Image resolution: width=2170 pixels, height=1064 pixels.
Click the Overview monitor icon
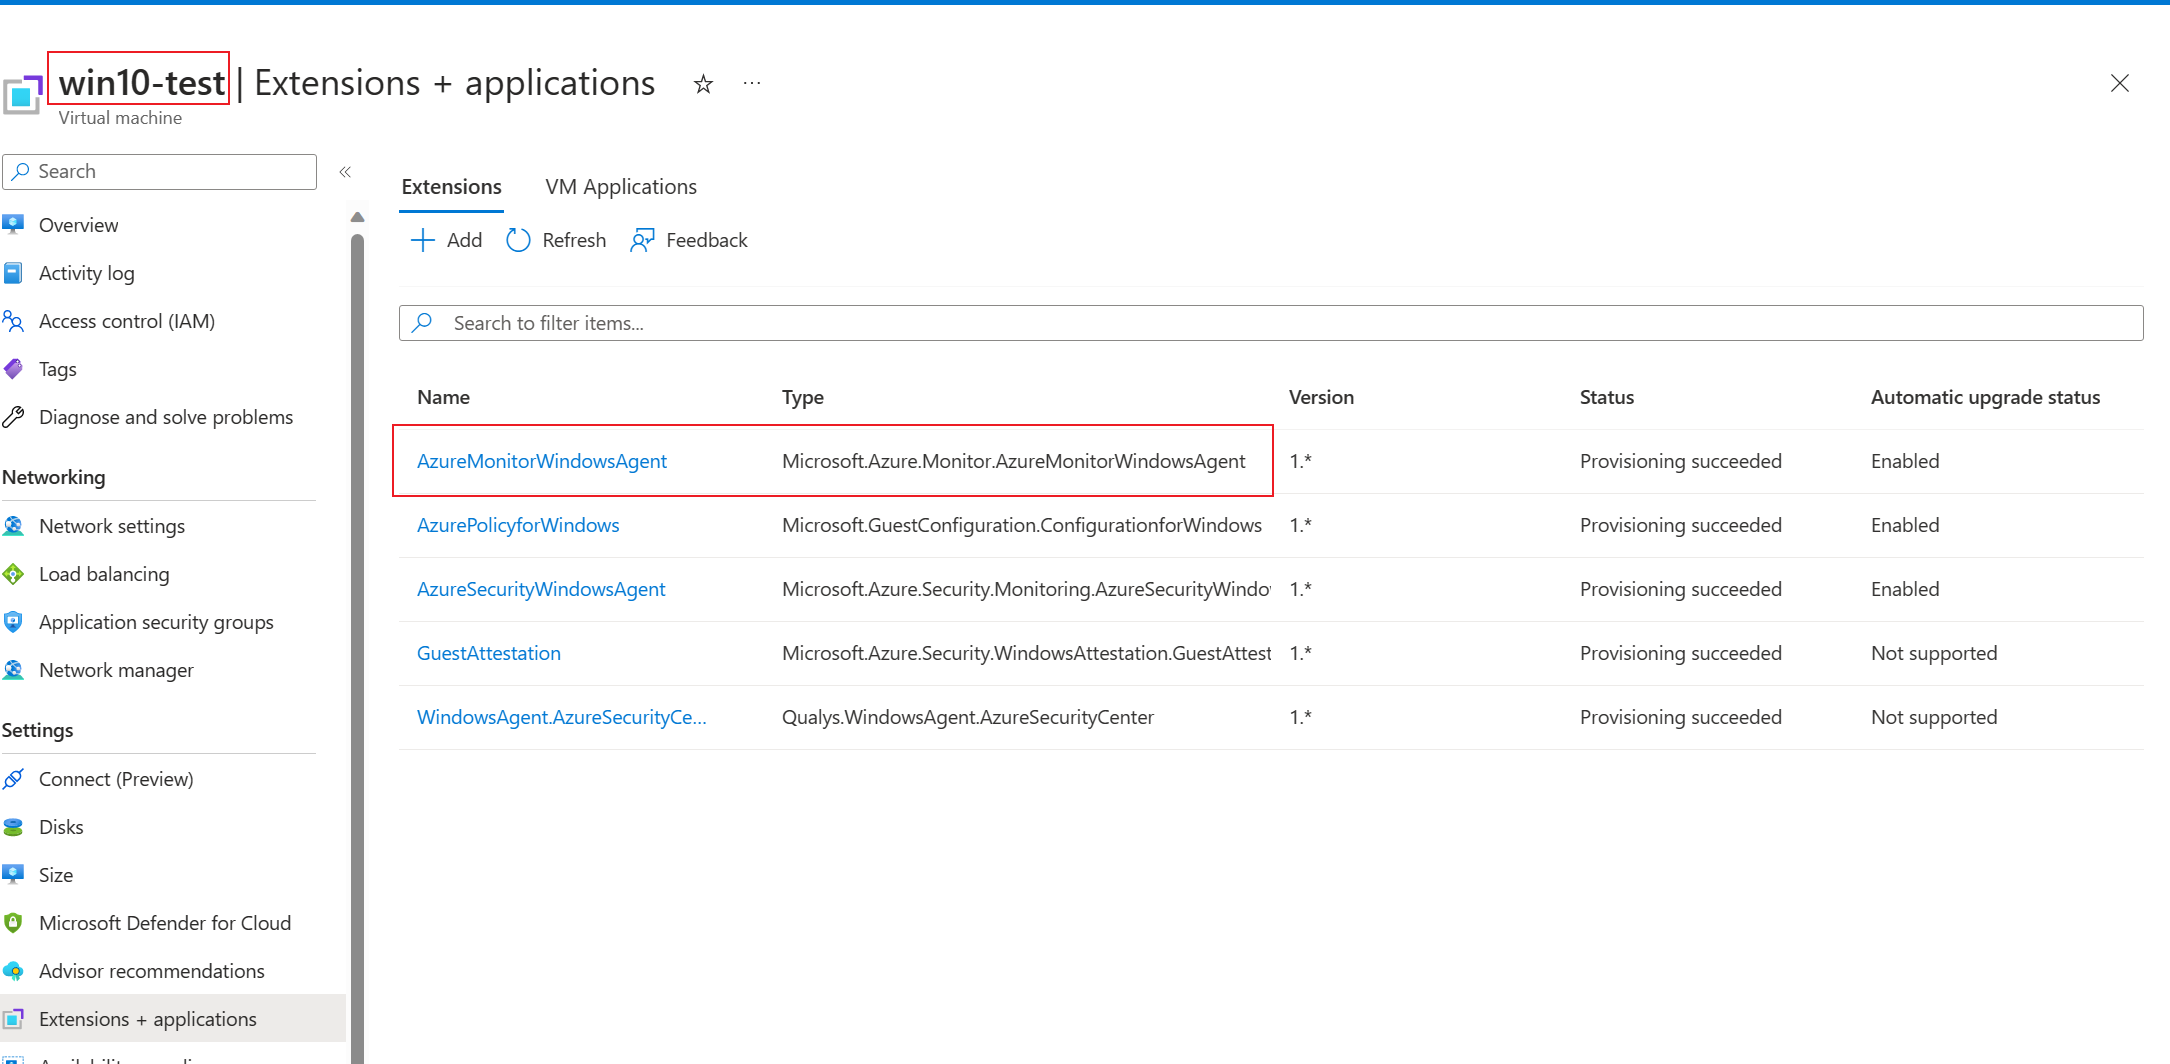[13, 225]
